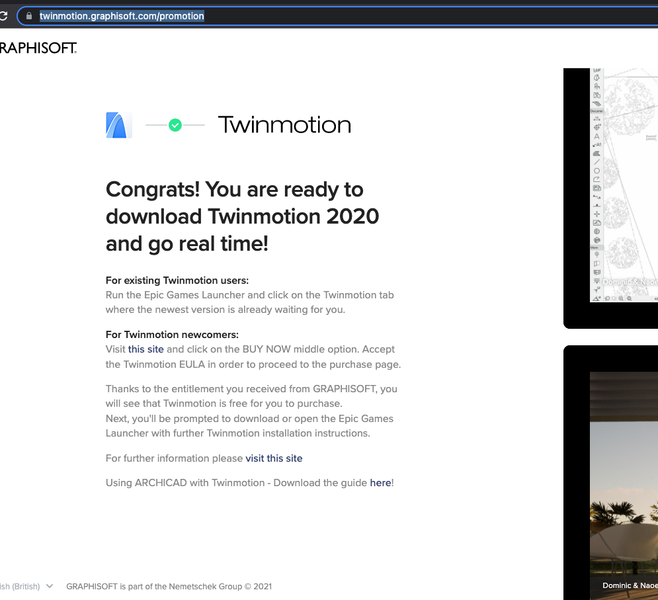Click the 'Congrats! You are ready' heading
The image size is (658, 600).
point(242,217)
